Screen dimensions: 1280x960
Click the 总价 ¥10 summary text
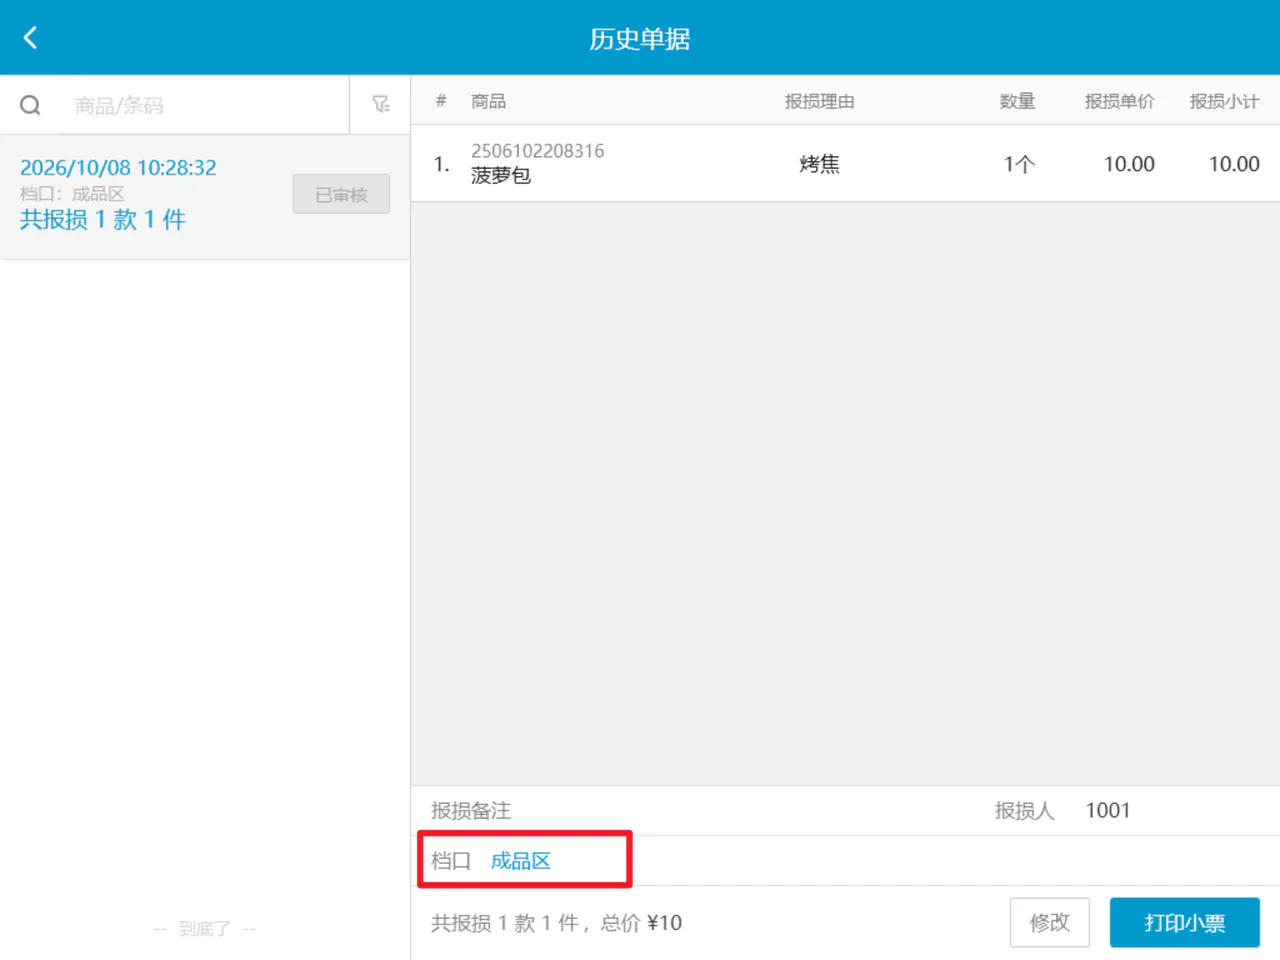point(641,923)
